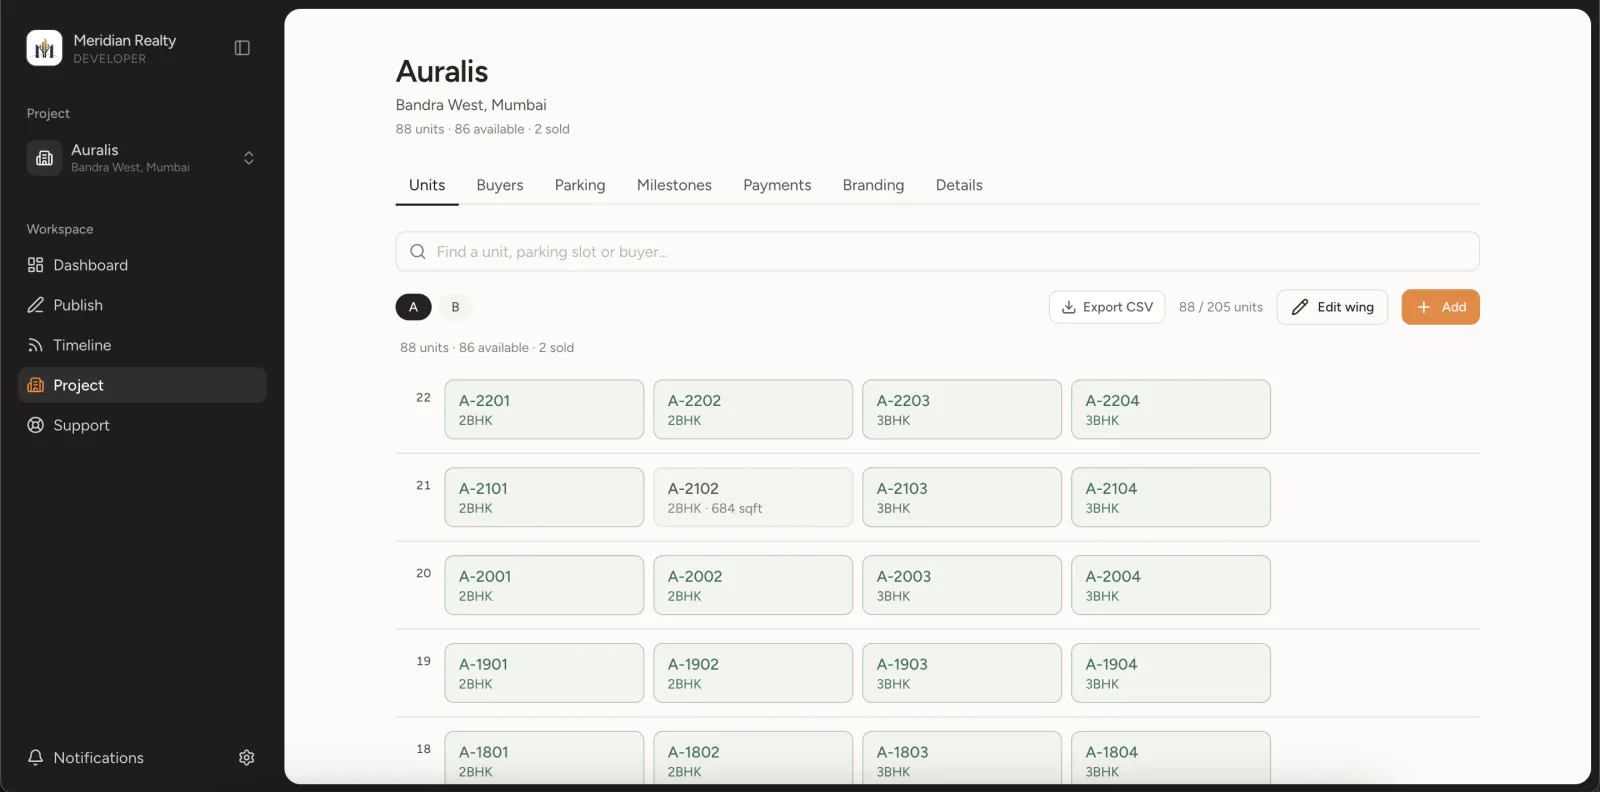Click the Edit wing button

click(x=1332, y=307)
